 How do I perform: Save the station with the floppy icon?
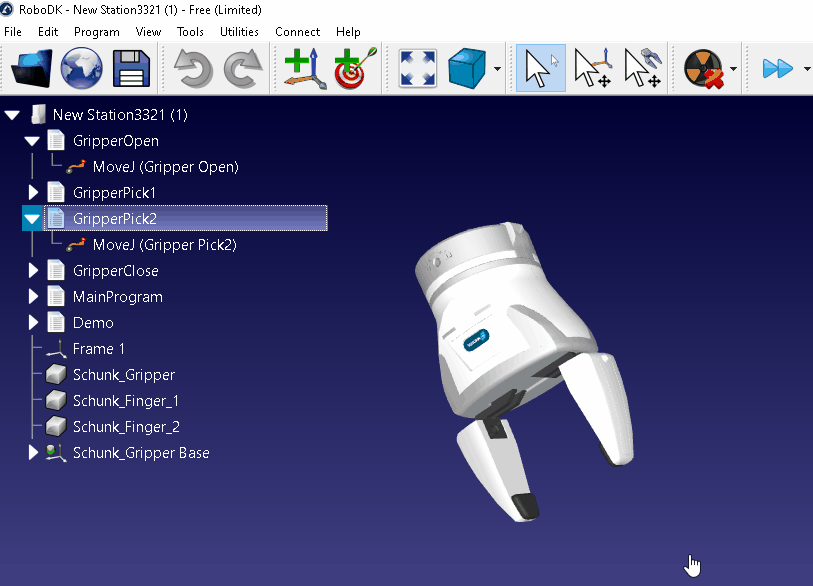tap(131, 68)
